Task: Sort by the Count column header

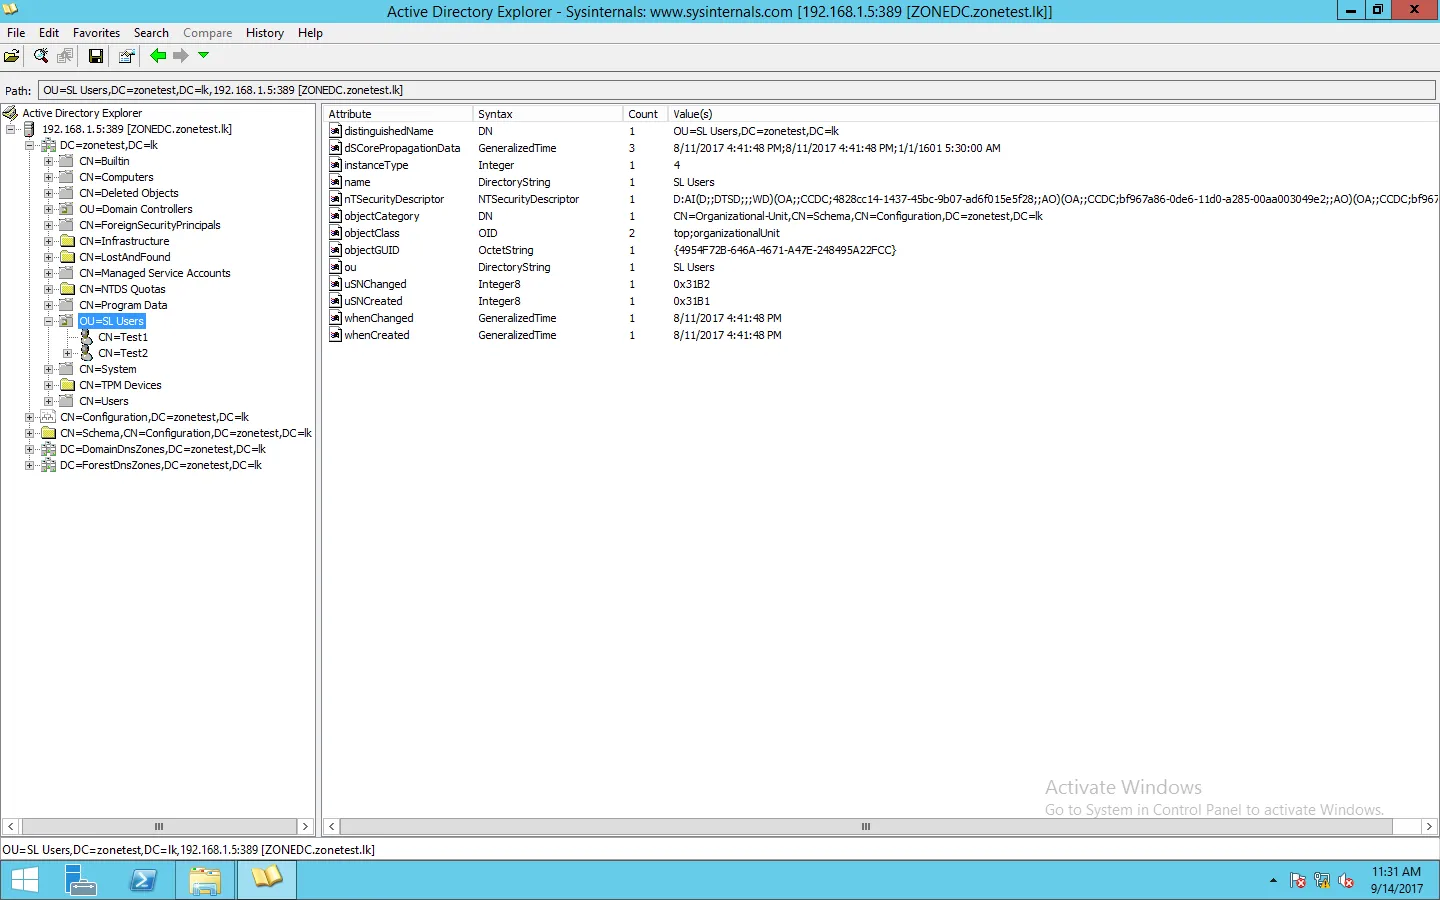Action: point(645,114)
